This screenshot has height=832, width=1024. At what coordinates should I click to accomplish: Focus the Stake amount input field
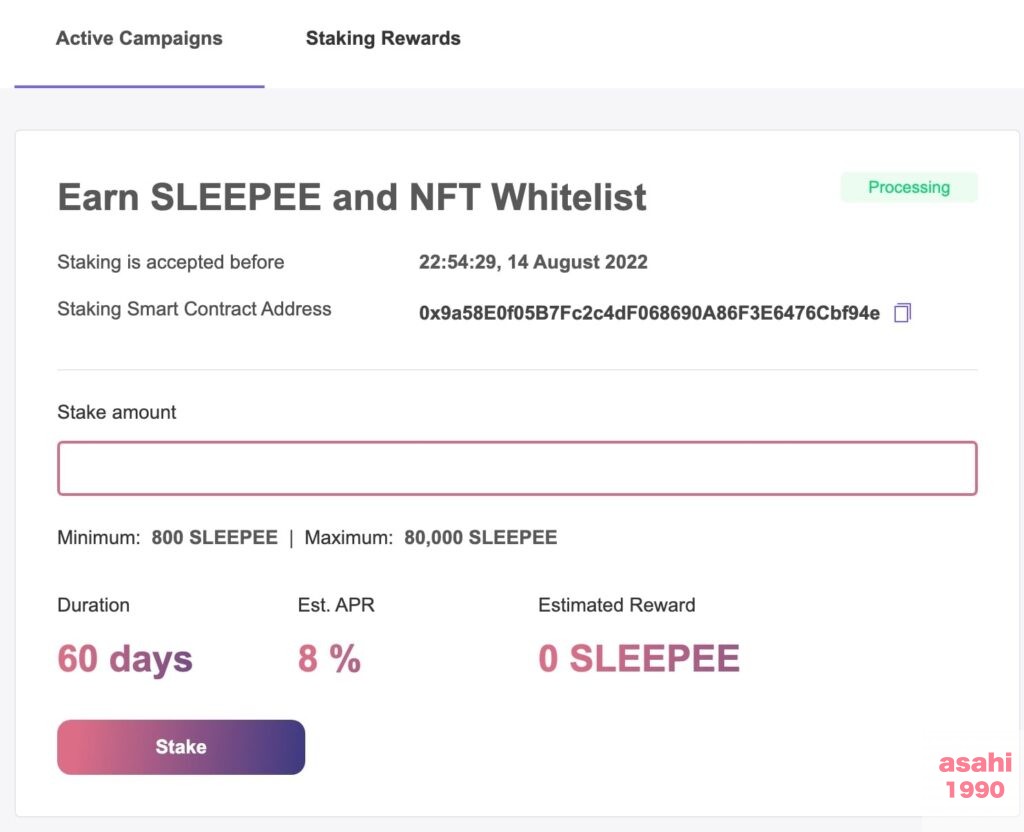click(517, 468)
